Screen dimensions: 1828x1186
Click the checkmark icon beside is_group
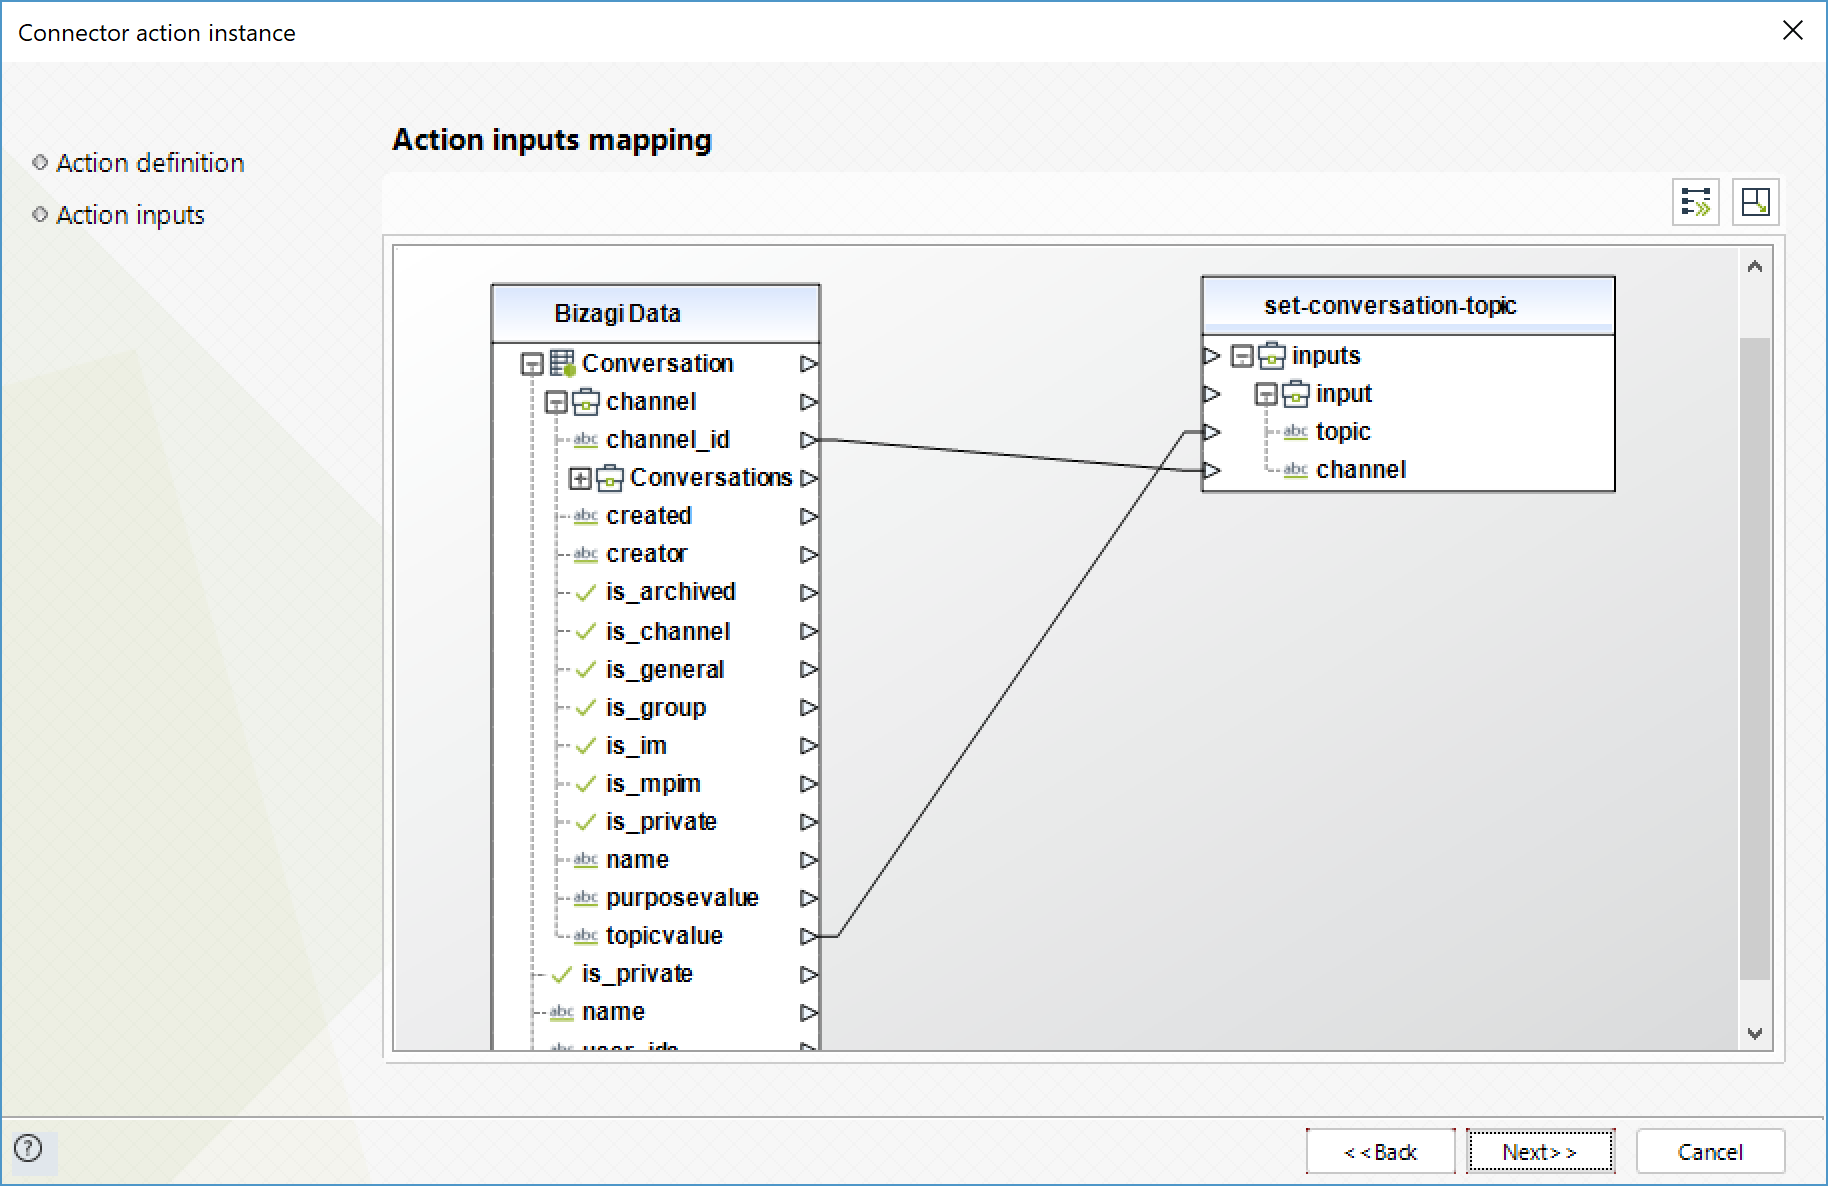click(586, 707)
